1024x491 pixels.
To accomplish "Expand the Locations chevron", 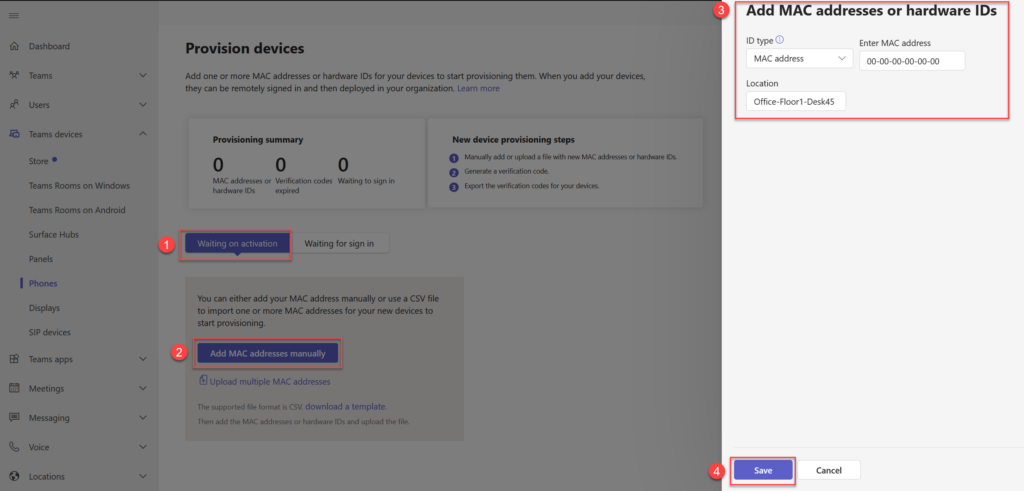I will coord(143,476).
